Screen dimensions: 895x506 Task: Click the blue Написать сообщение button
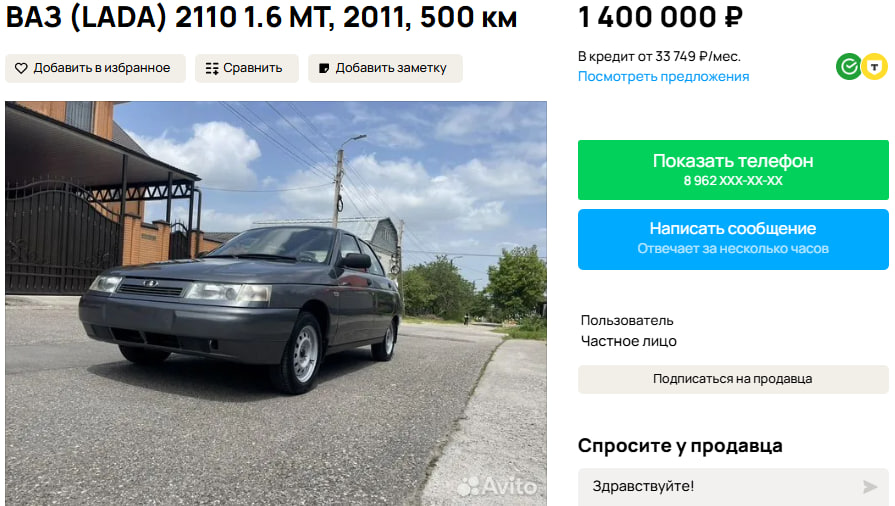[x=733, y=239]
